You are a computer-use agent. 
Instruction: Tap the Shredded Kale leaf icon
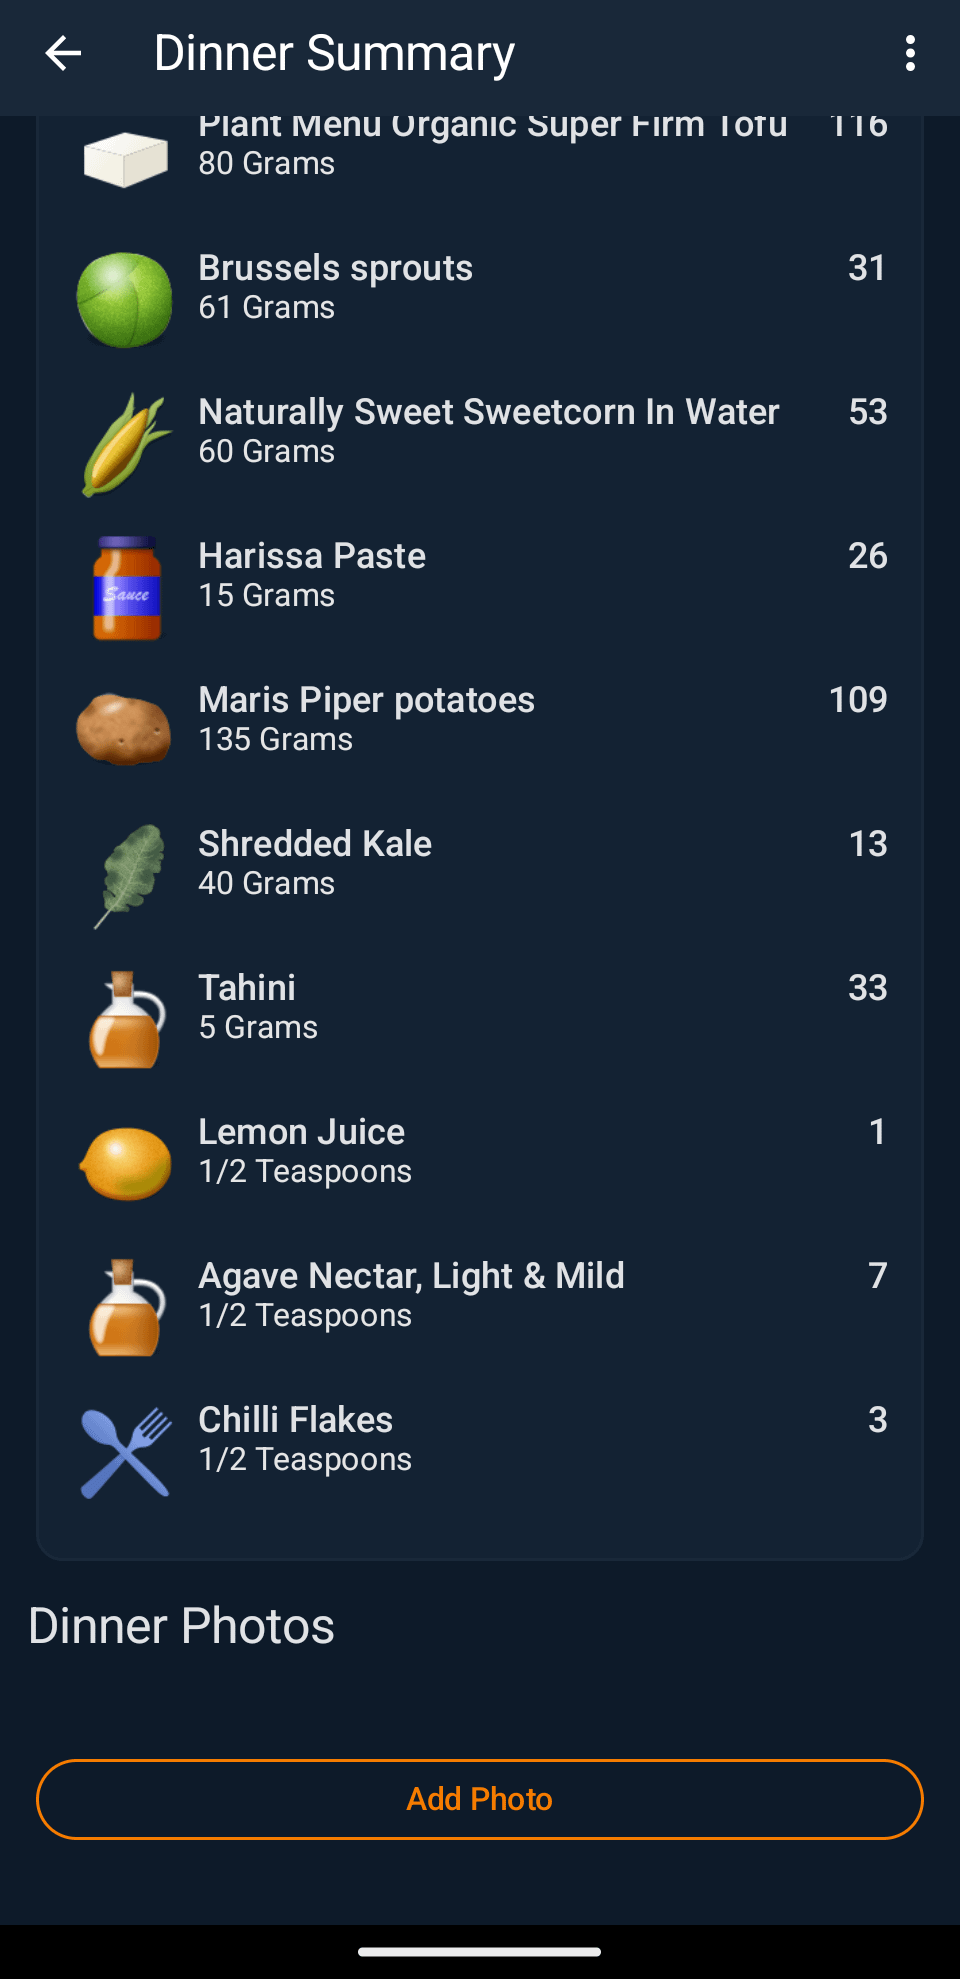pos(127,876)
